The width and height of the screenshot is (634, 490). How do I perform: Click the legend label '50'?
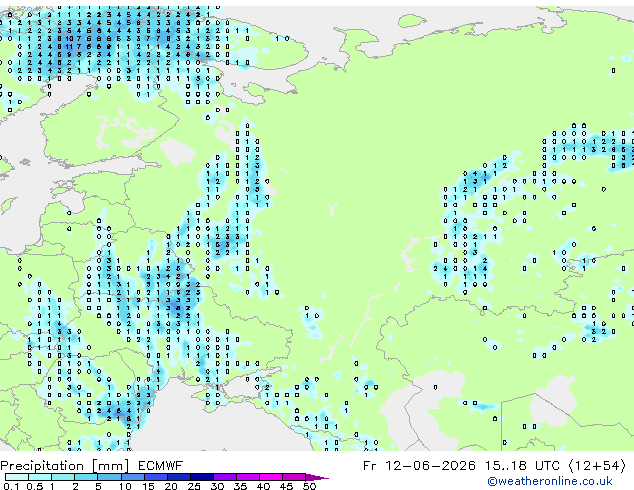tap(310, 486)
